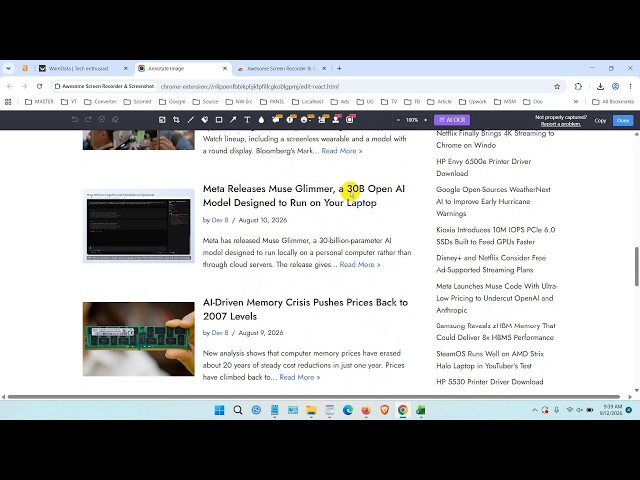Open the RAM module article thumbnail
The image size is (640, 480).
click(139, 339)
